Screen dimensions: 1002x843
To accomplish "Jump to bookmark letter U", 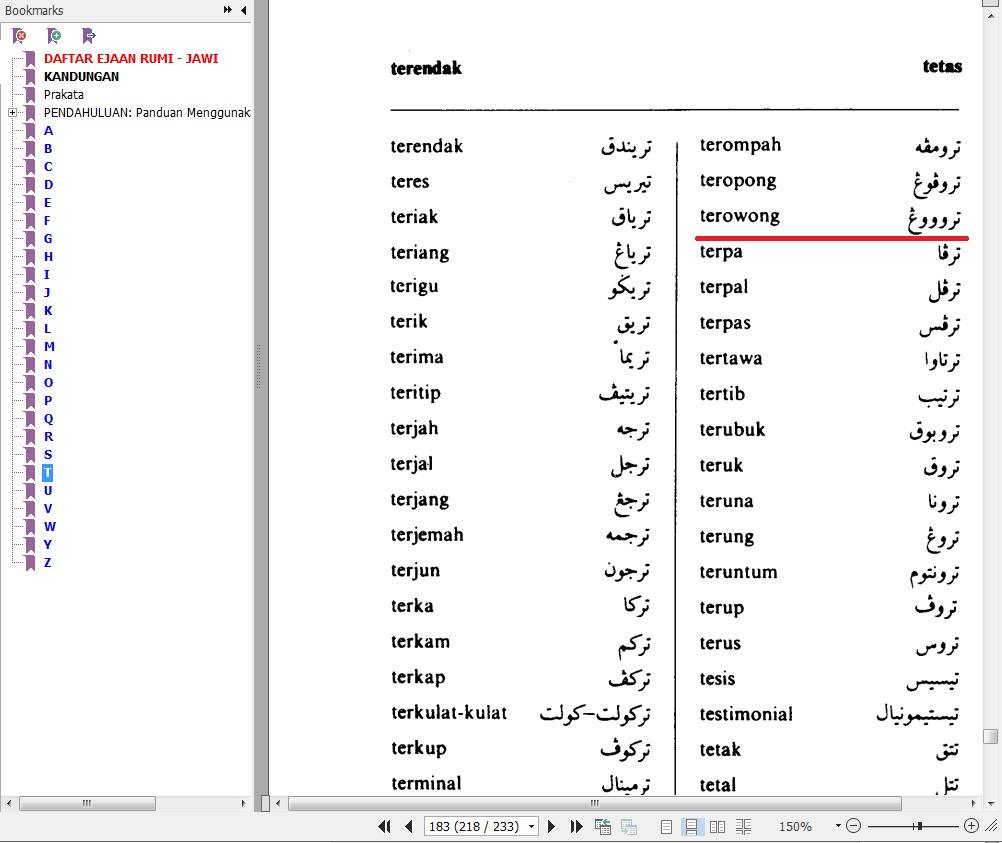I will 48,491.
